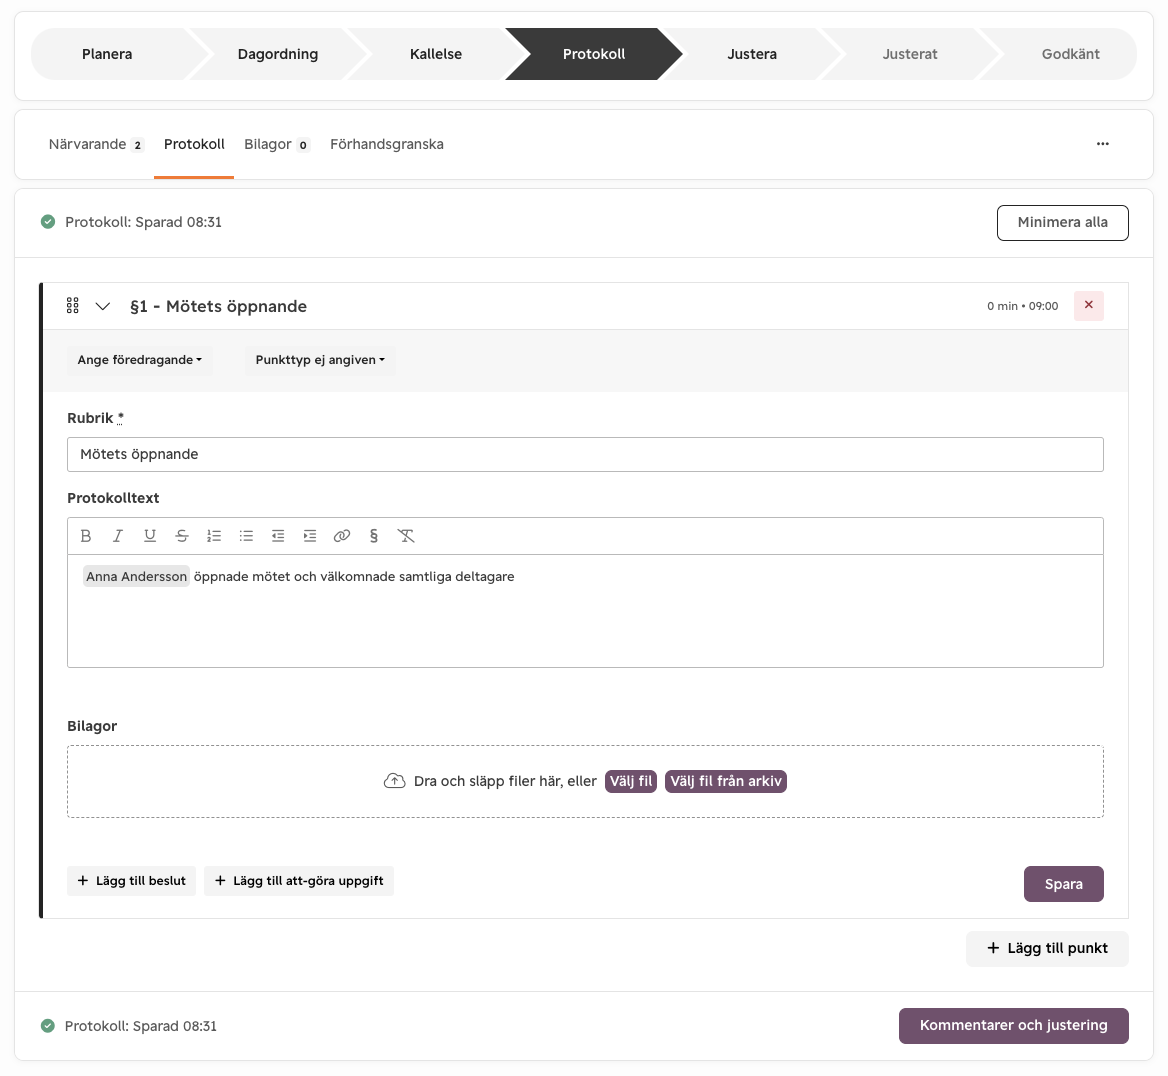1168x1076 pixels.
Task: Click the drag handle icon beside §1
Action: [x=72, y=306]
